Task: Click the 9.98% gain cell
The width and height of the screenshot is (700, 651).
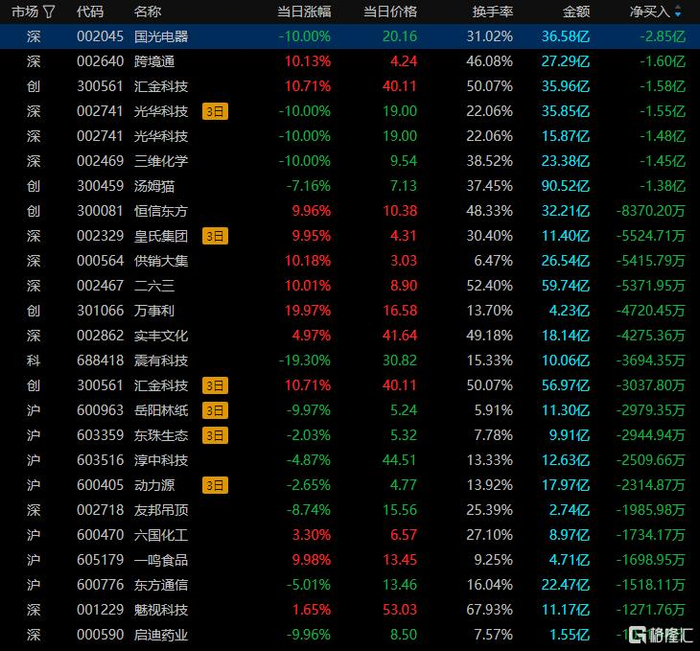Action: [312, 560]
